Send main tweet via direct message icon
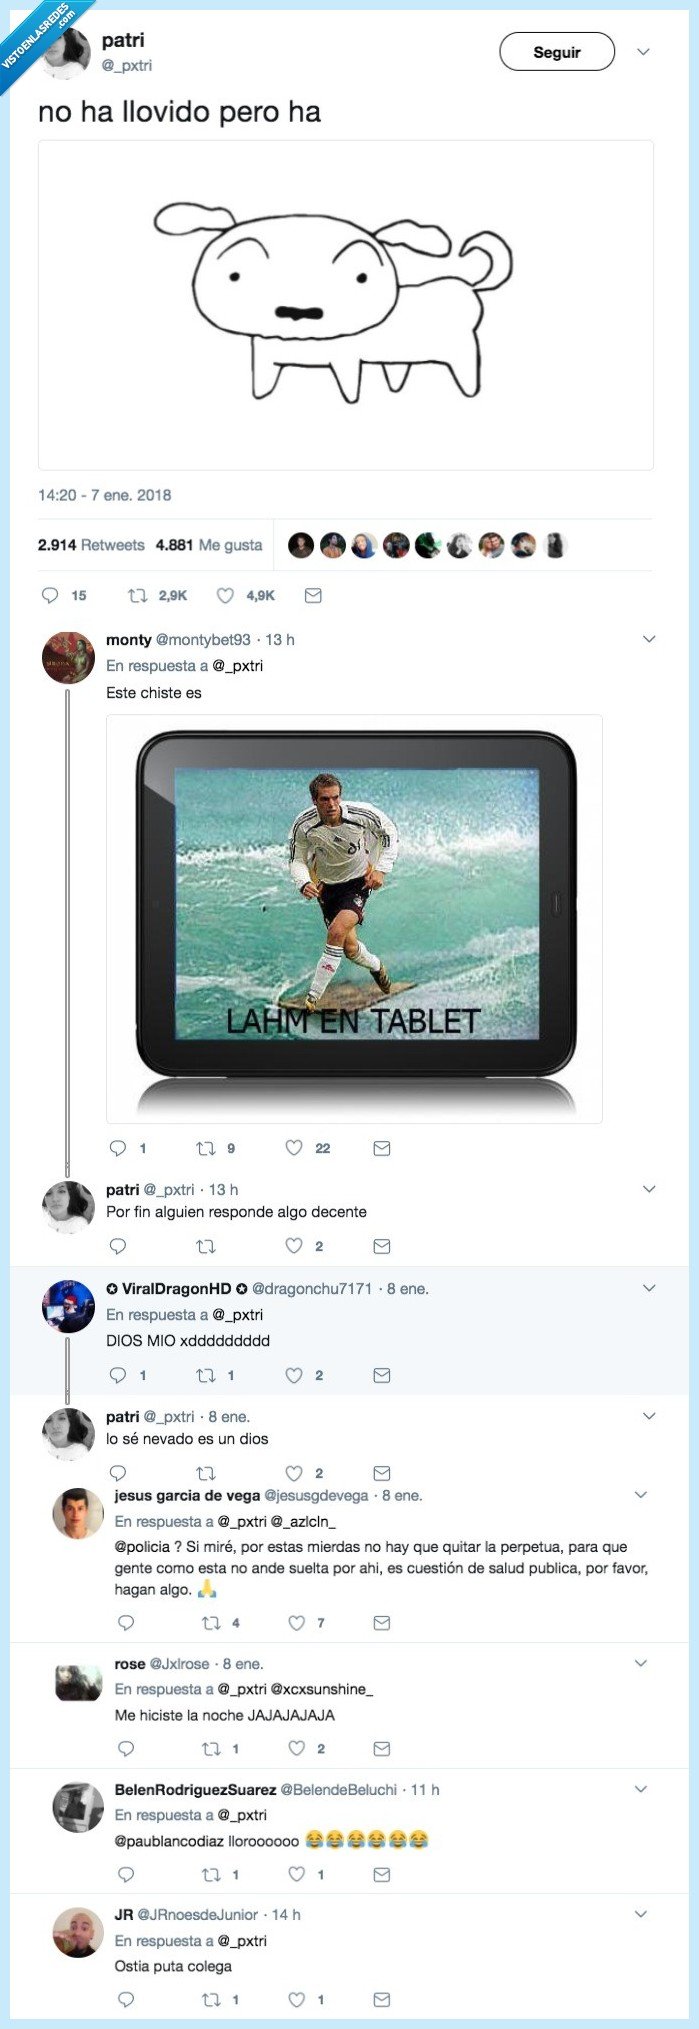 click(x=313, y=595)
